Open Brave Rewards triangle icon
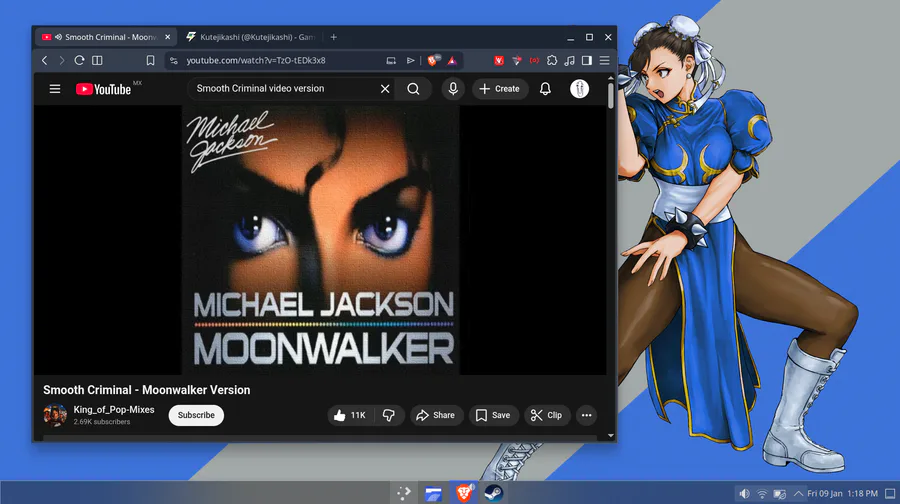The width and height of the screenshot is (900, 504). click(x=452, y=60)
